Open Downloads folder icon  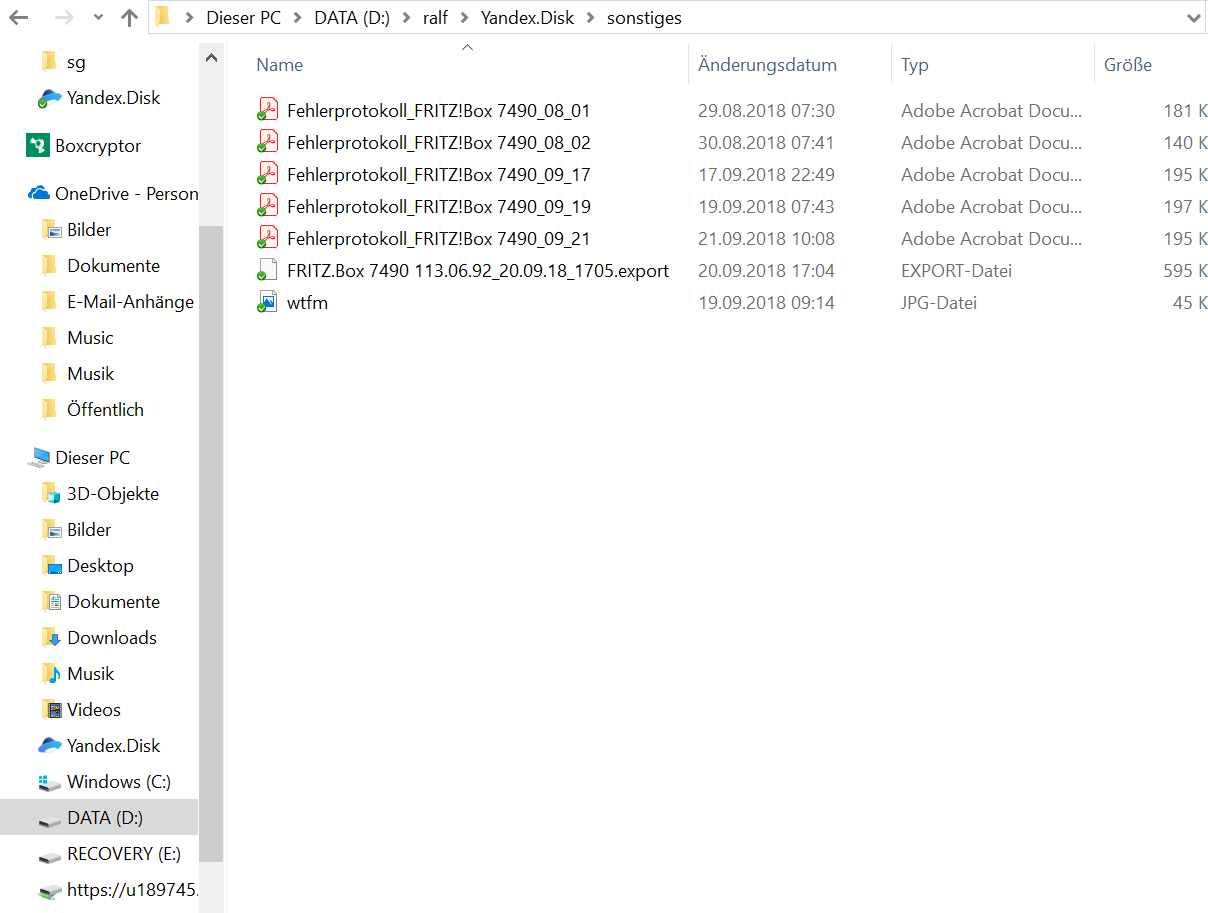51,637
